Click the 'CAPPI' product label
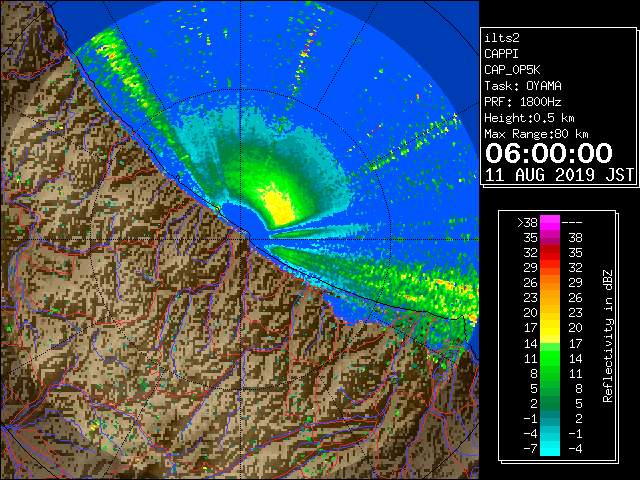 501,54
